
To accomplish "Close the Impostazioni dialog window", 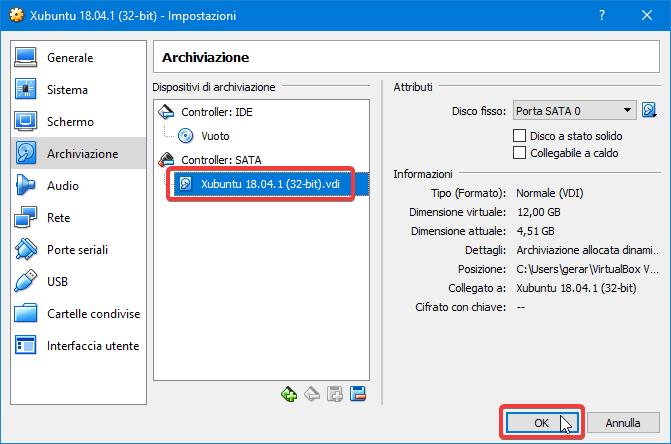I will (x=647, y=15).
